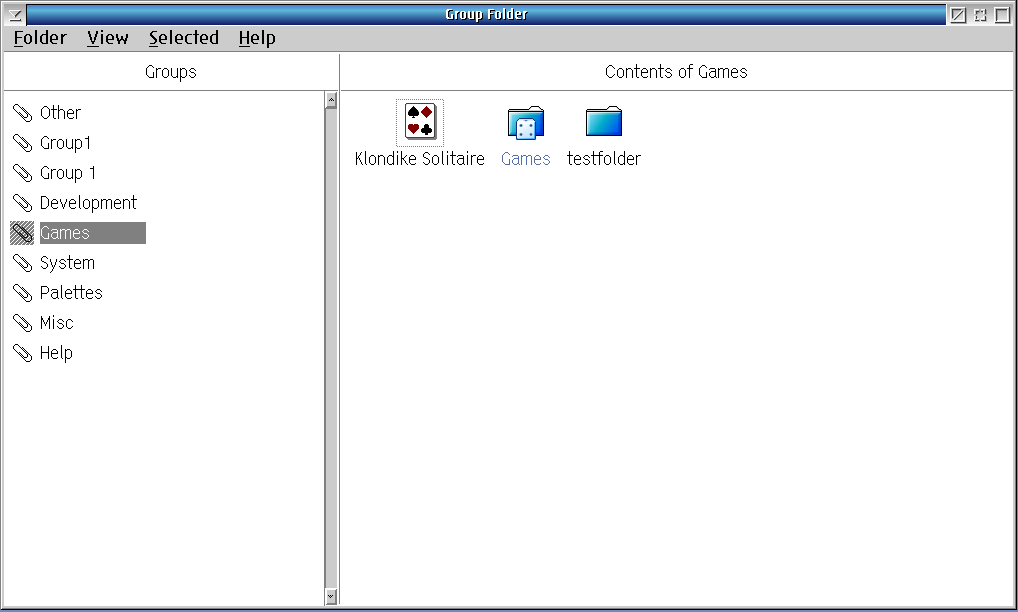Image resolution: width=1018 pixels, height=612 pixels.
Task: Click the paperclip icon next to Development
Action: tap(23, 203)
